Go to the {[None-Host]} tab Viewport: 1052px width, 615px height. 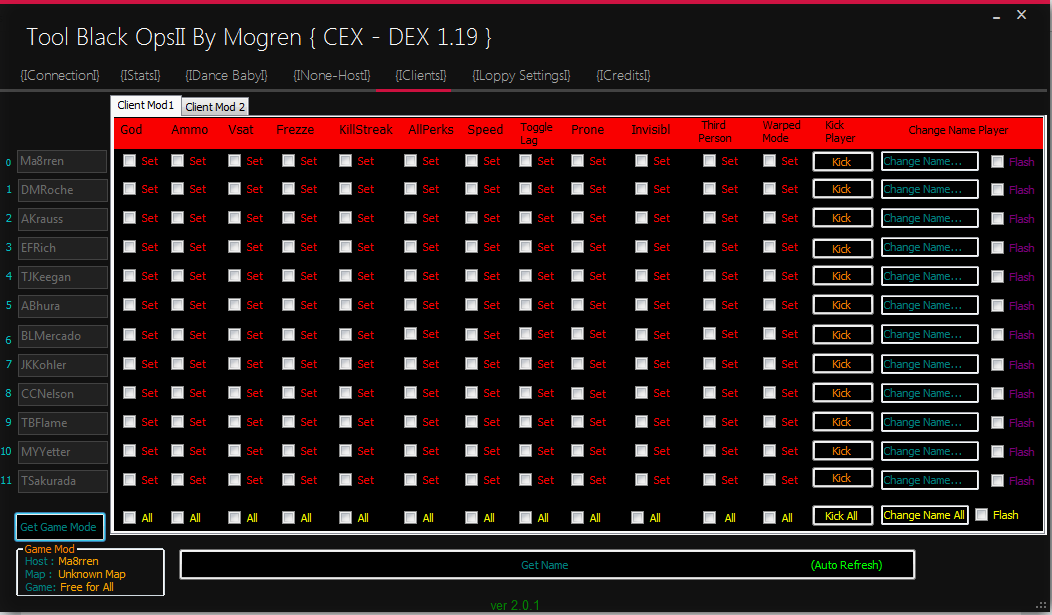[331, 75]
